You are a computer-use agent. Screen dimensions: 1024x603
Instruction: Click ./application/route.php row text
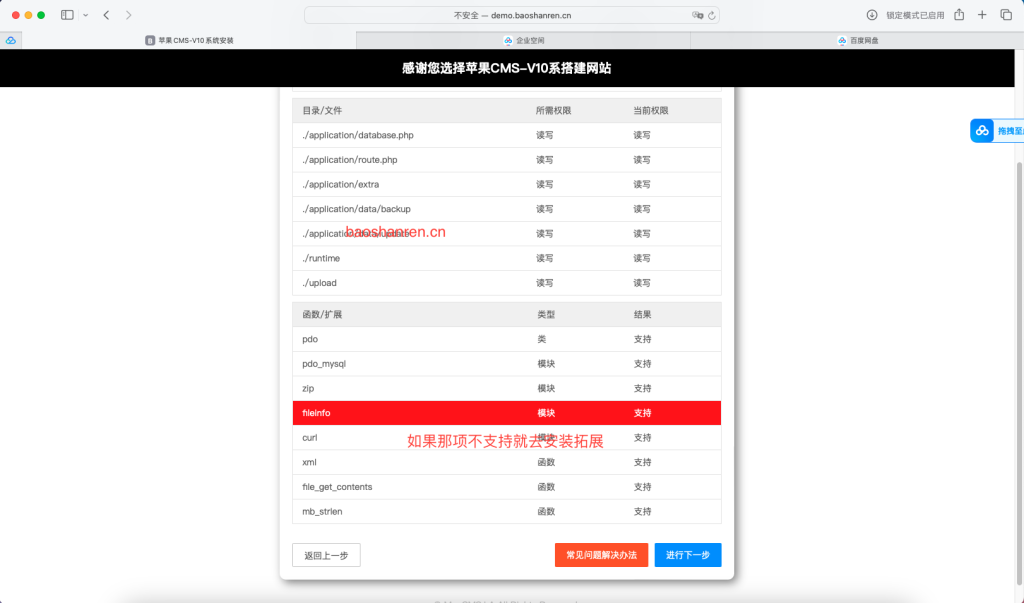pos(349,160)
